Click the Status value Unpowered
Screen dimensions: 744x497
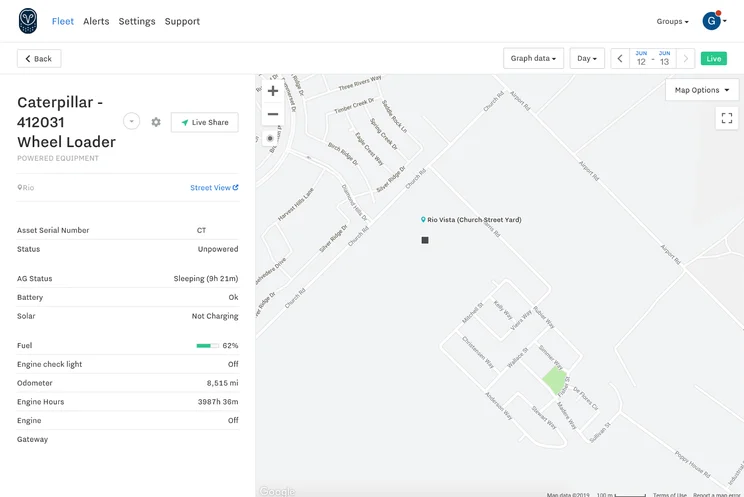tap(218, 249)
